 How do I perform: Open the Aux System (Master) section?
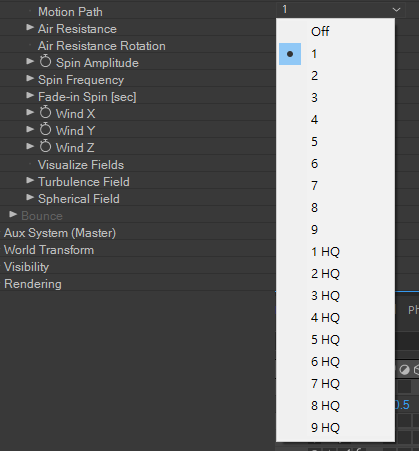coord(60,233)
